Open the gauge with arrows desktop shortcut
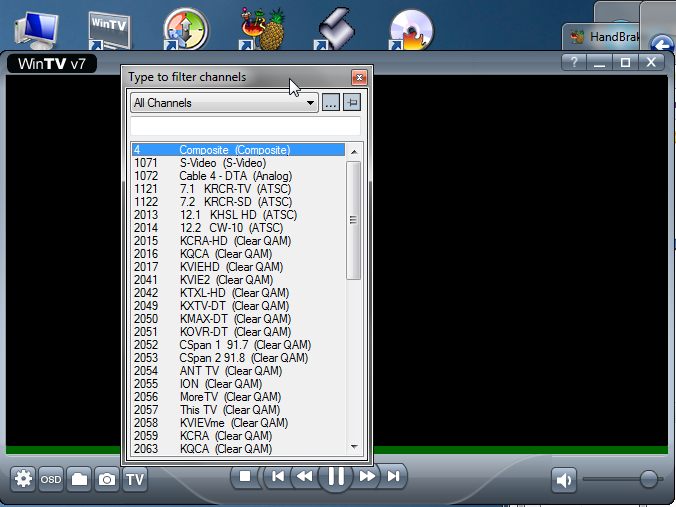The width and height of the screenshot is (676, 507). pyautogui.click(x=186, y=29)
